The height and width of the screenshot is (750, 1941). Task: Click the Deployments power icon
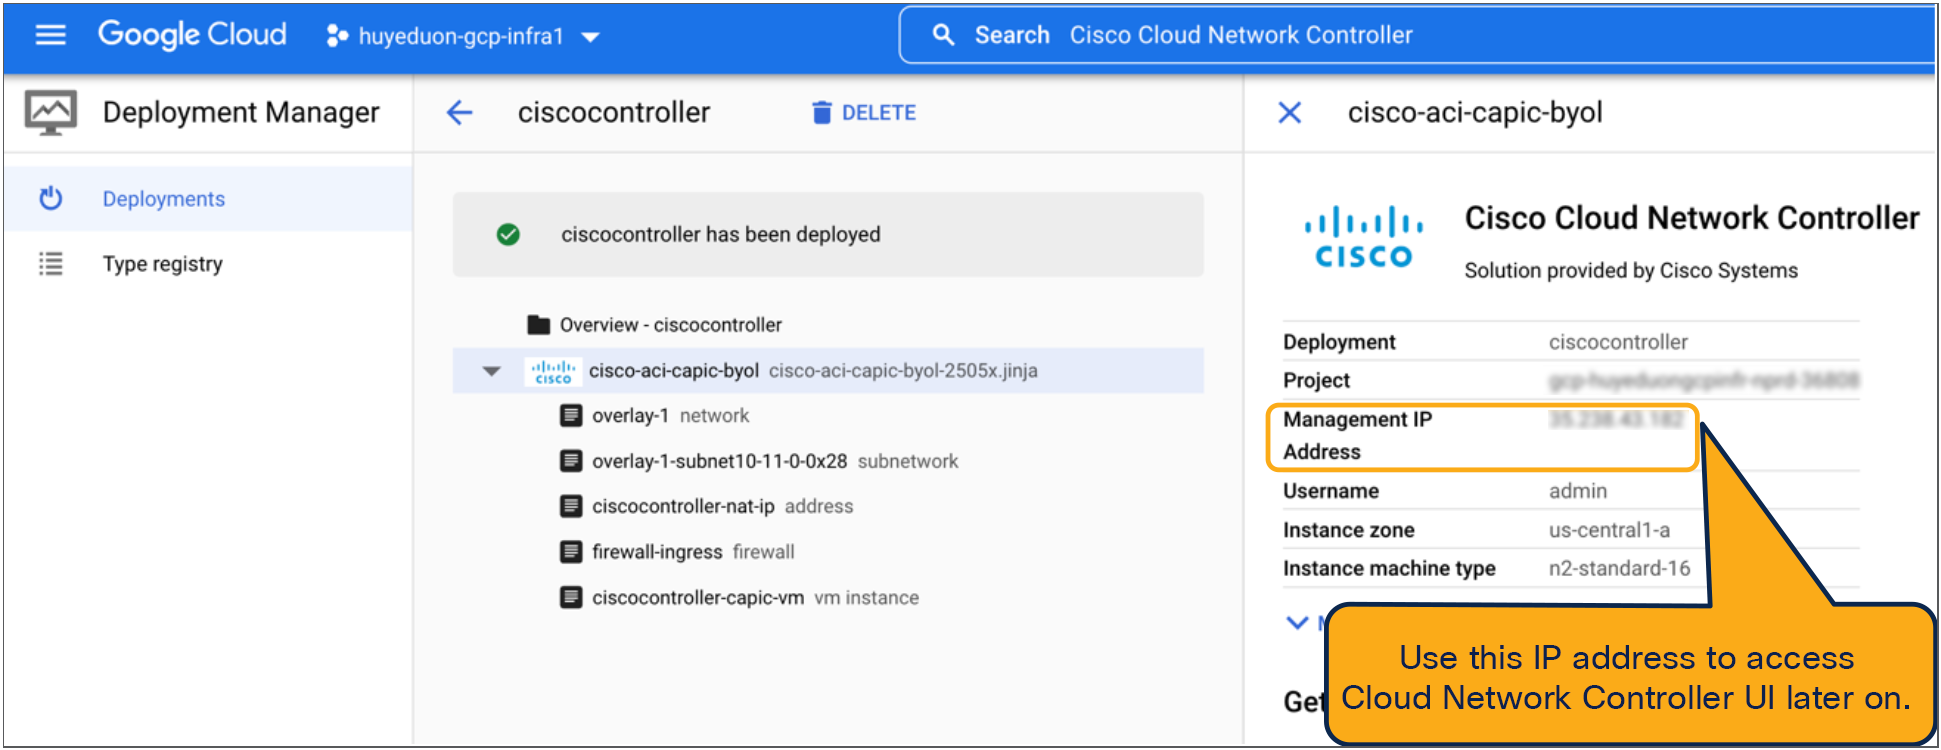coord(50,199)
